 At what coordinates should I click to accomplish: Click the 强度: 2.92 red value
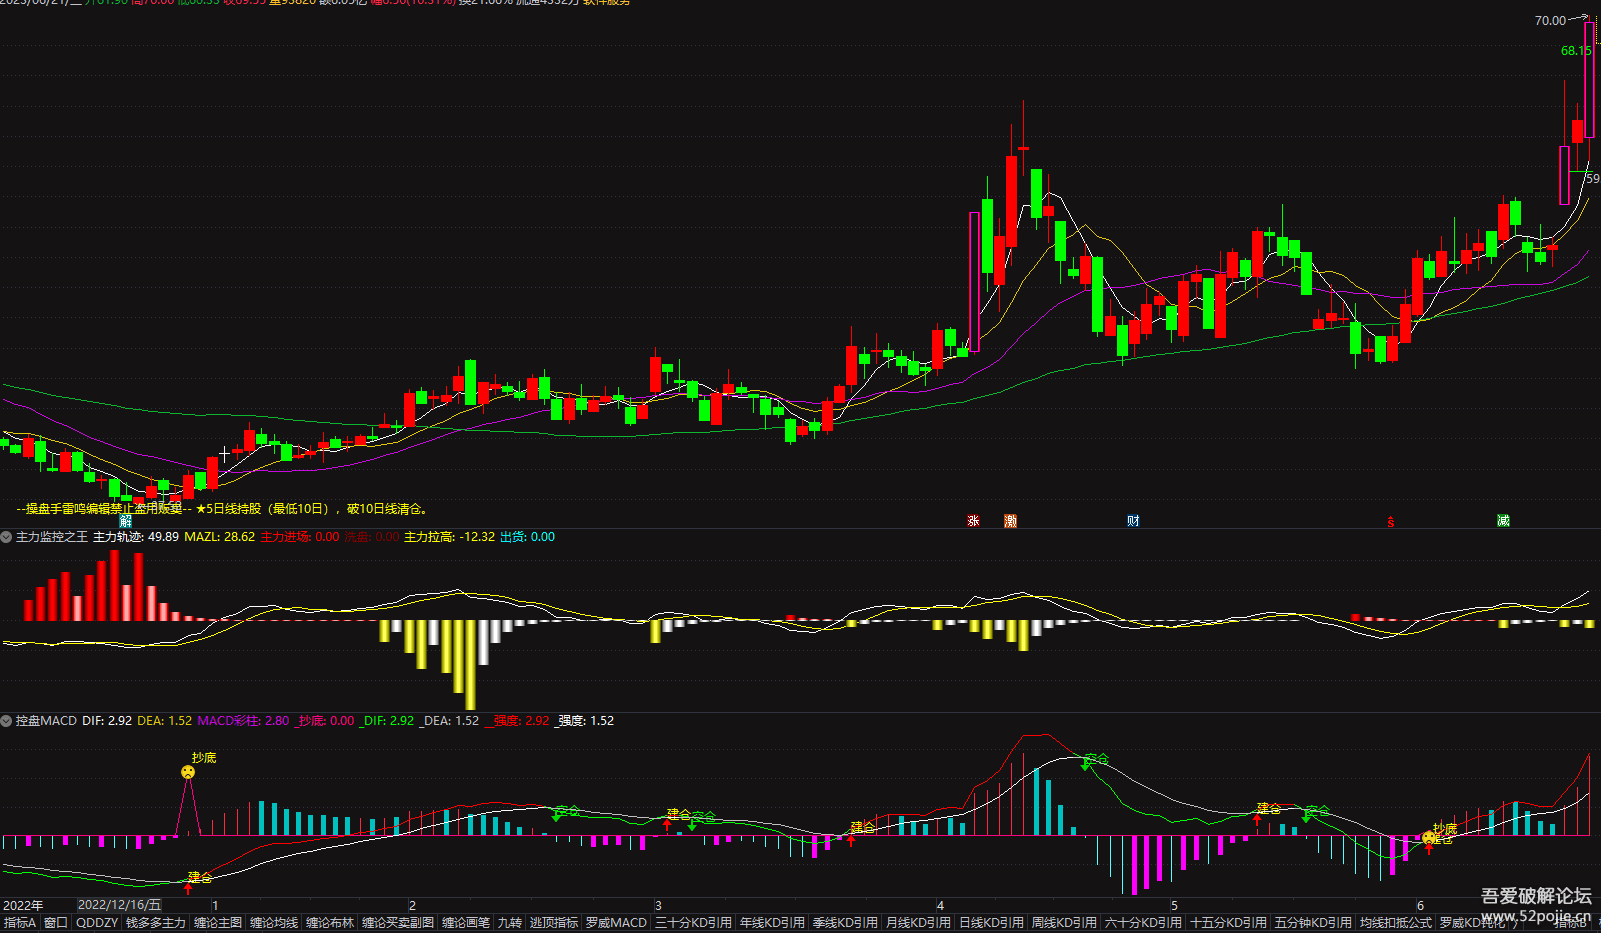(x=517, y=721)
